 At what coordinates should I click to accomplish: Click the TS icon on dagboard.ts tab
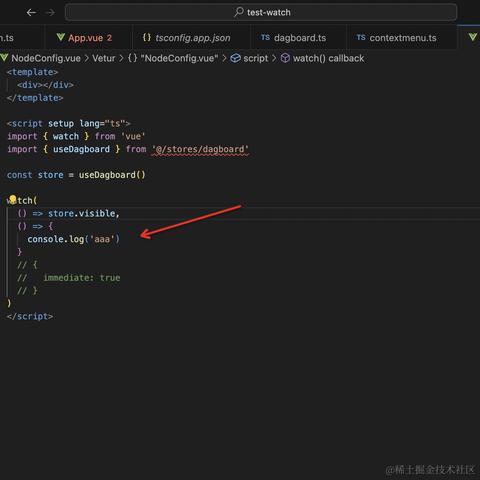(265, 37)
